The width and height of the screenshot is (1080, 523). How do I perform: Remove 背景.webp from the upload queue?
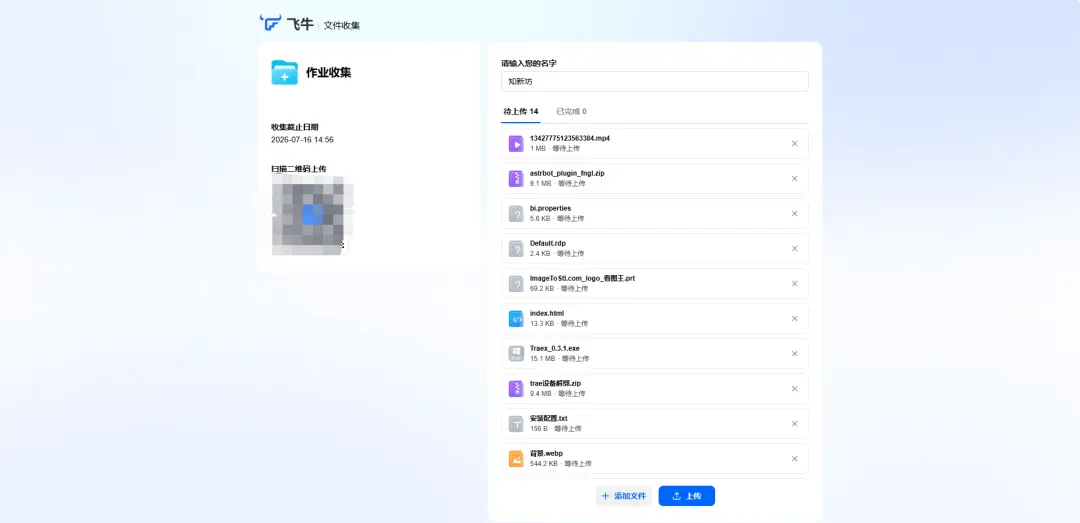(794, 459)
